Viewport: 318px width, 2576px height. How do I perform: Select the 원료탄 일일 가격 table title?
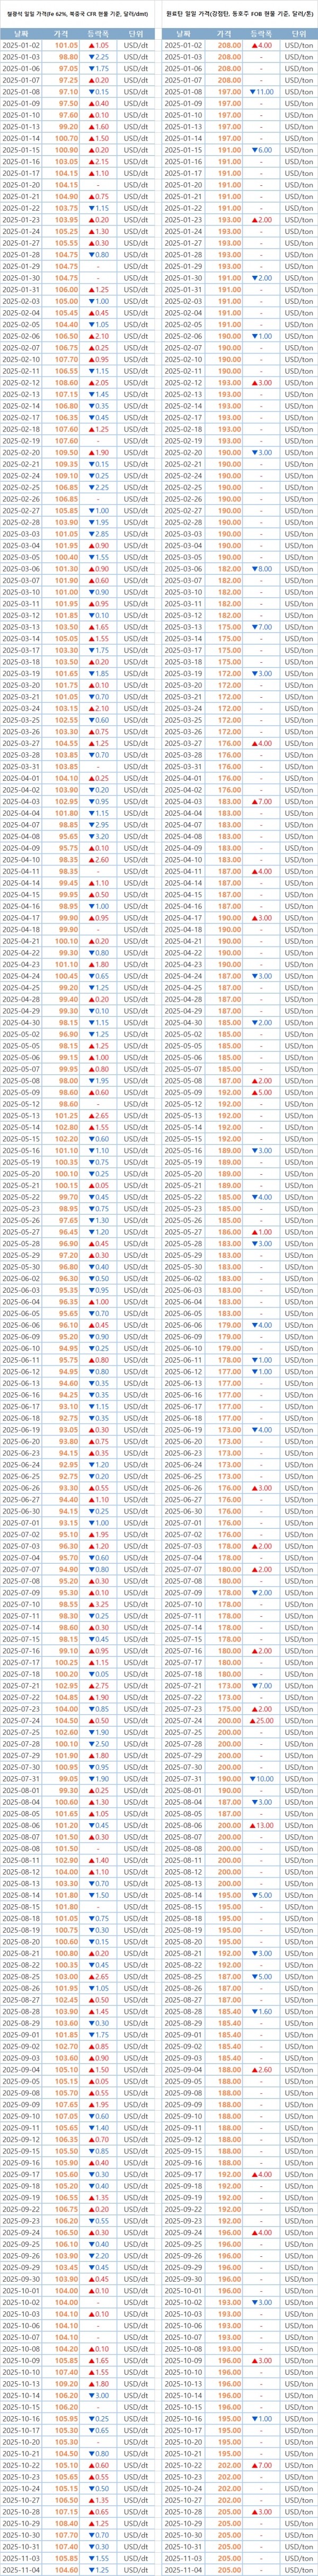239,14
